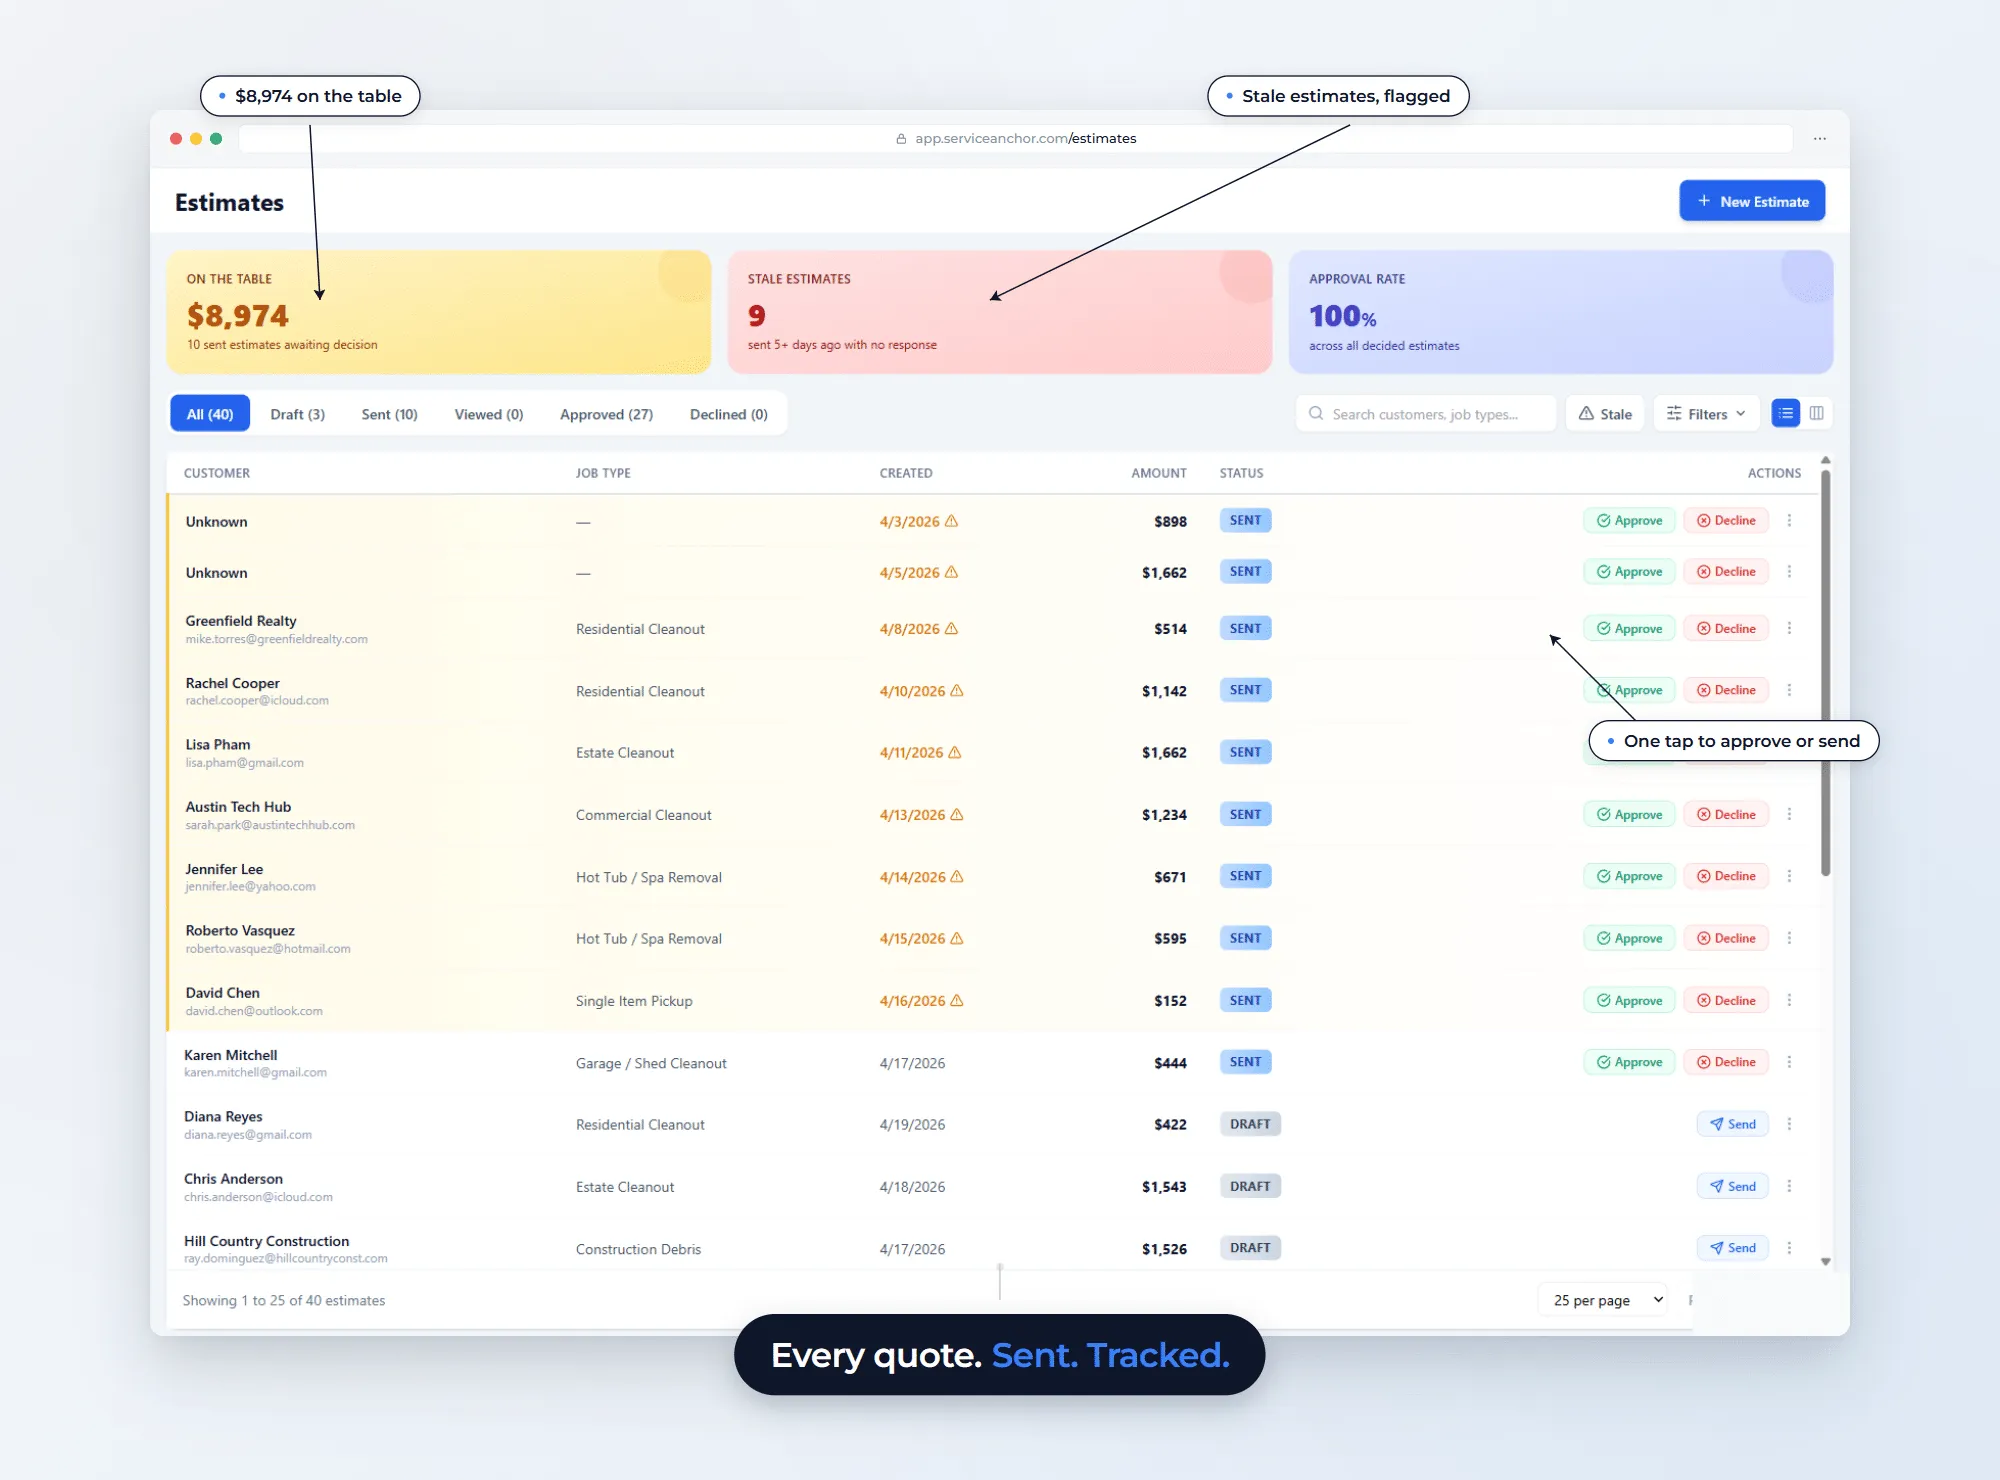
Task: Click the scrollbar down arrow
Action: coord(1826,1261)
